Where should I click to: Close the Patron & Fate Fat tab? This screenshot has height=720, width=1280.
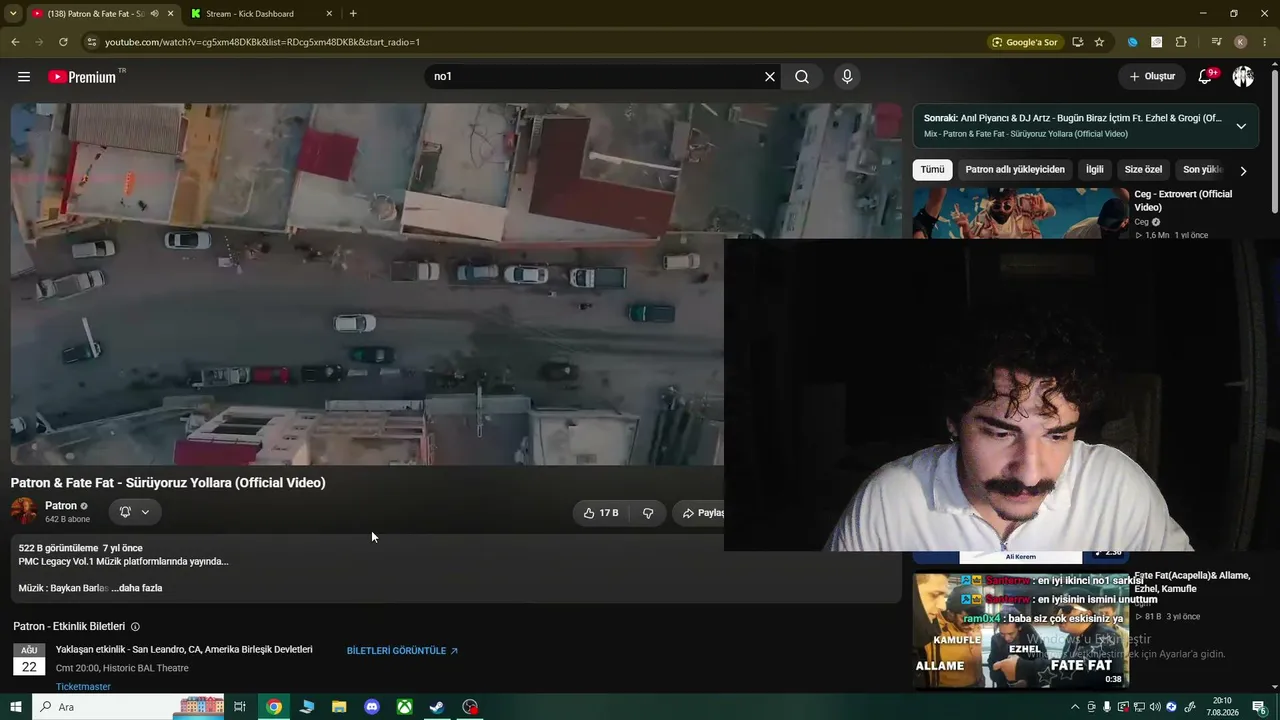170,14
